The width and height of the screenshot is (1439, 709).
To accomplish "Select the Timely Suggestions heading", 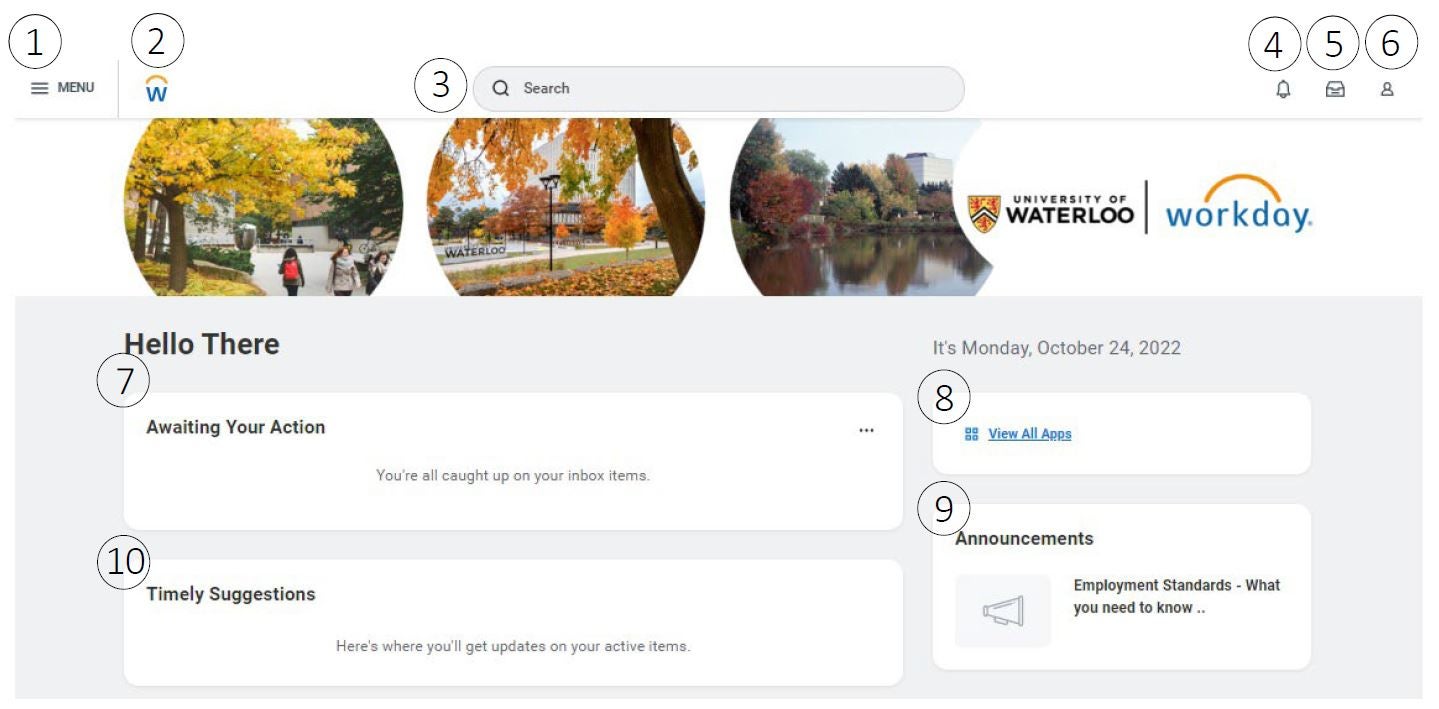I will pos(231,594).
